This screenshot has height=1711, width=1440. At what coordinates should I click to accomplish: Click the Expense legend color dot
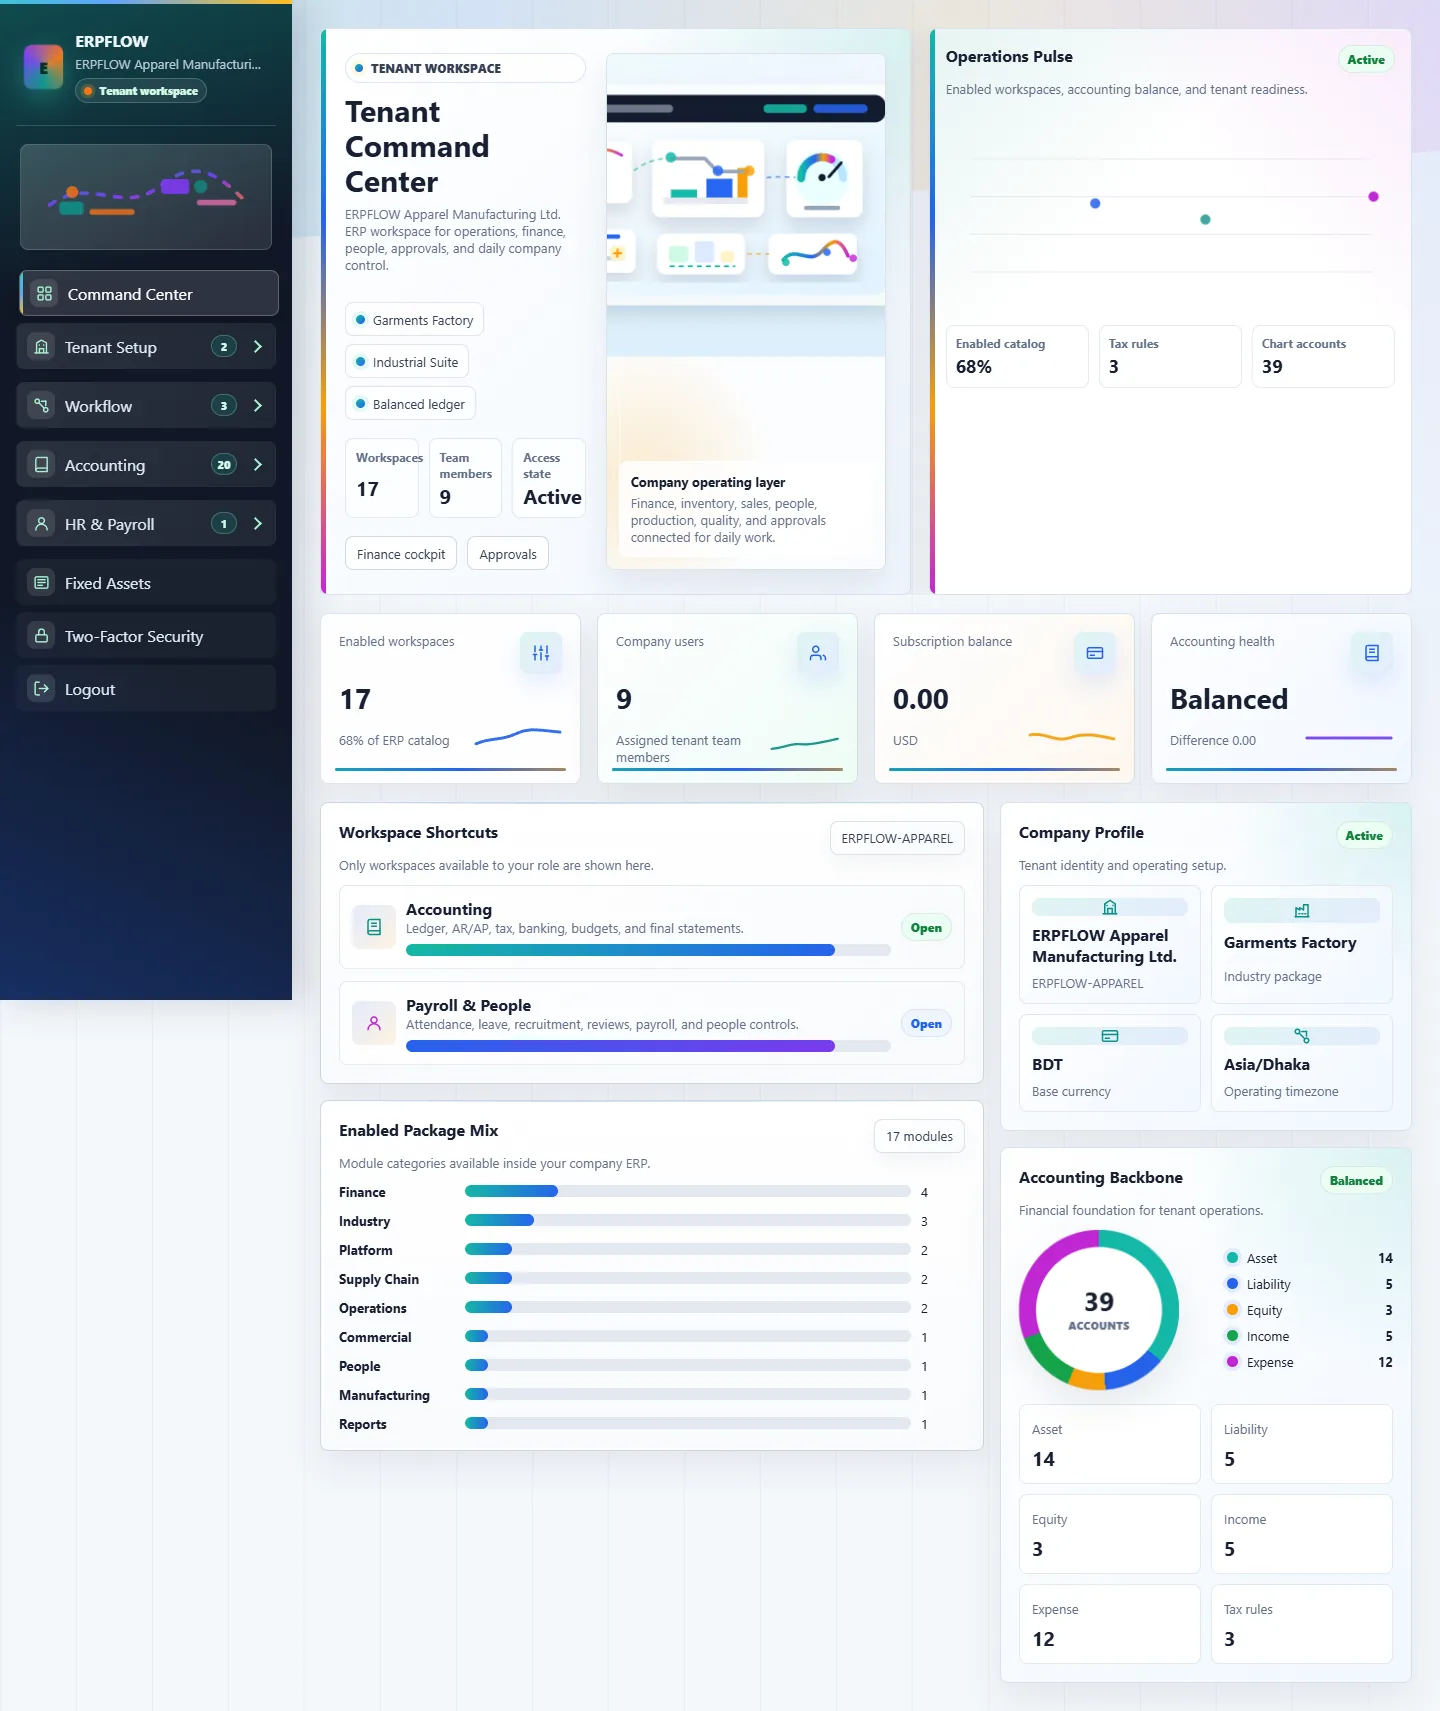(x=1232, y=1362)
